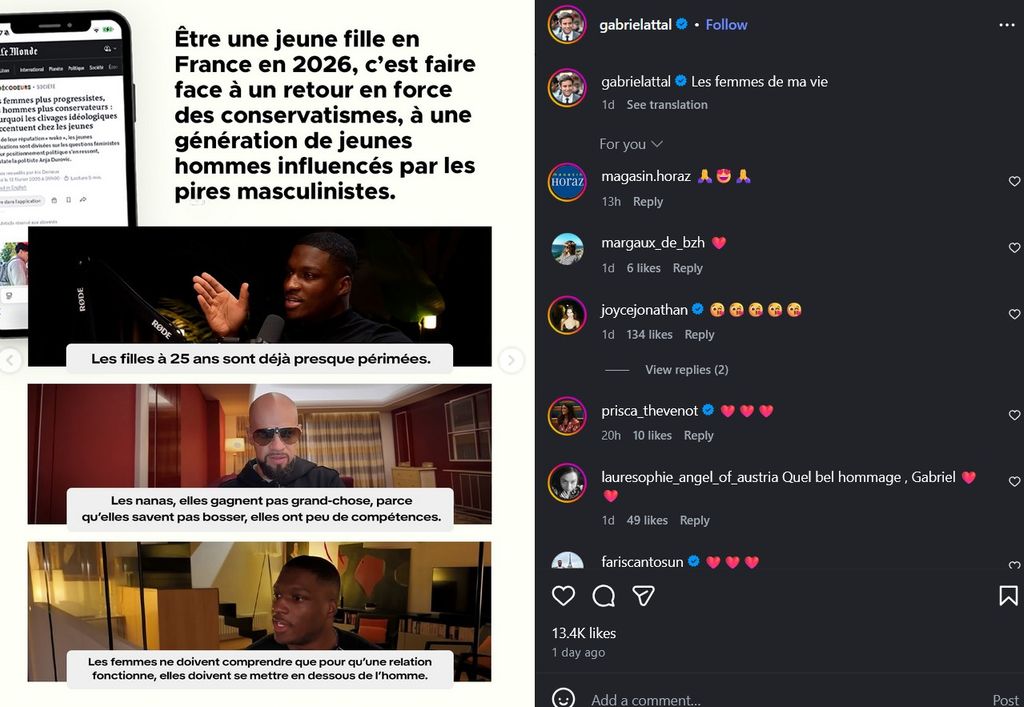Viewport: 1024px width, 707px height.
Task: Go to next carousel slide arrow
Action: point(511,360)
